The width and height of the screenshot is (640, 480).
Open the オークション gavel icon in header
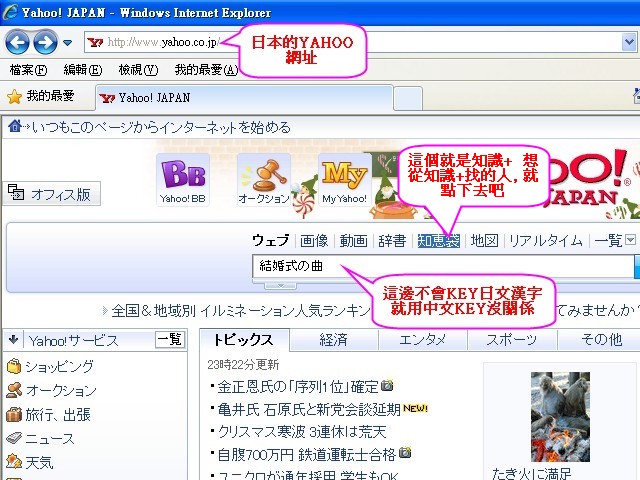pyautogui.click(x=264, y=180)
